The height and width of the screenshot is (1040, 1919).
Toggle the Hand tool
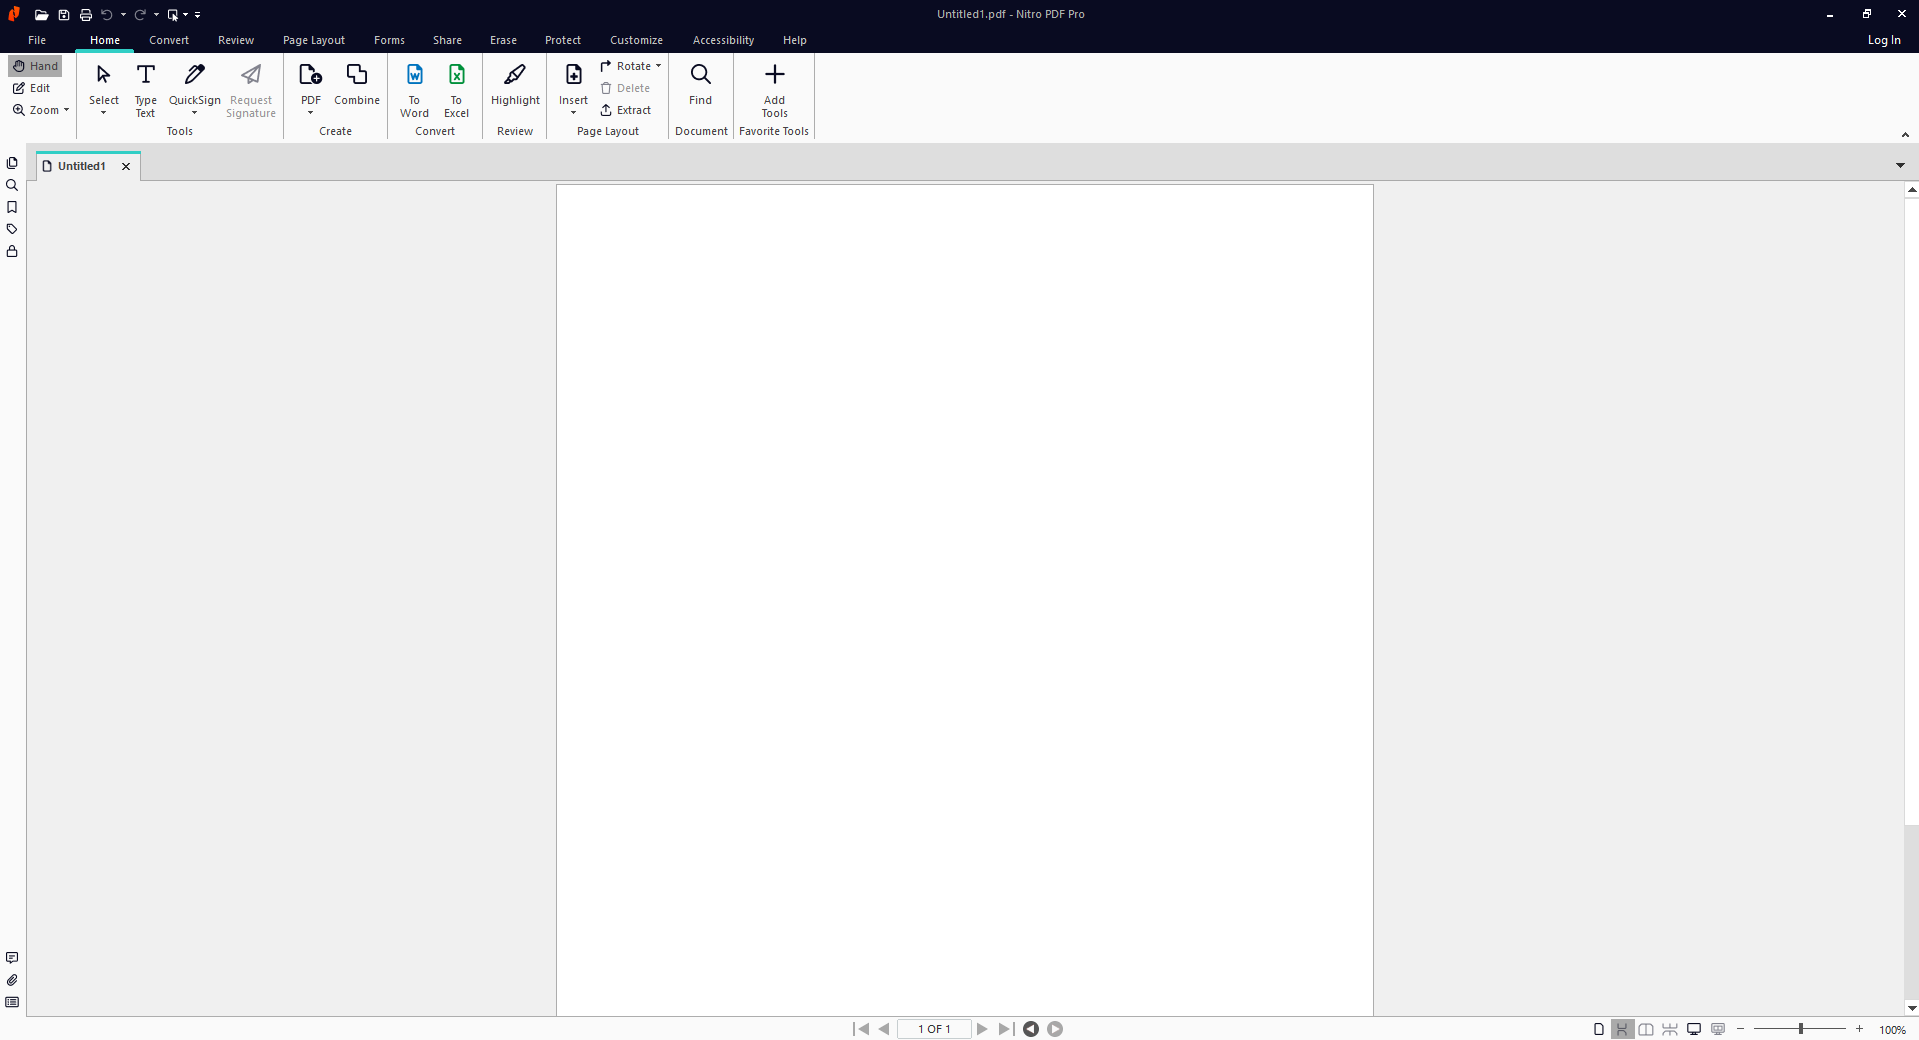click(x=36, y=66)
